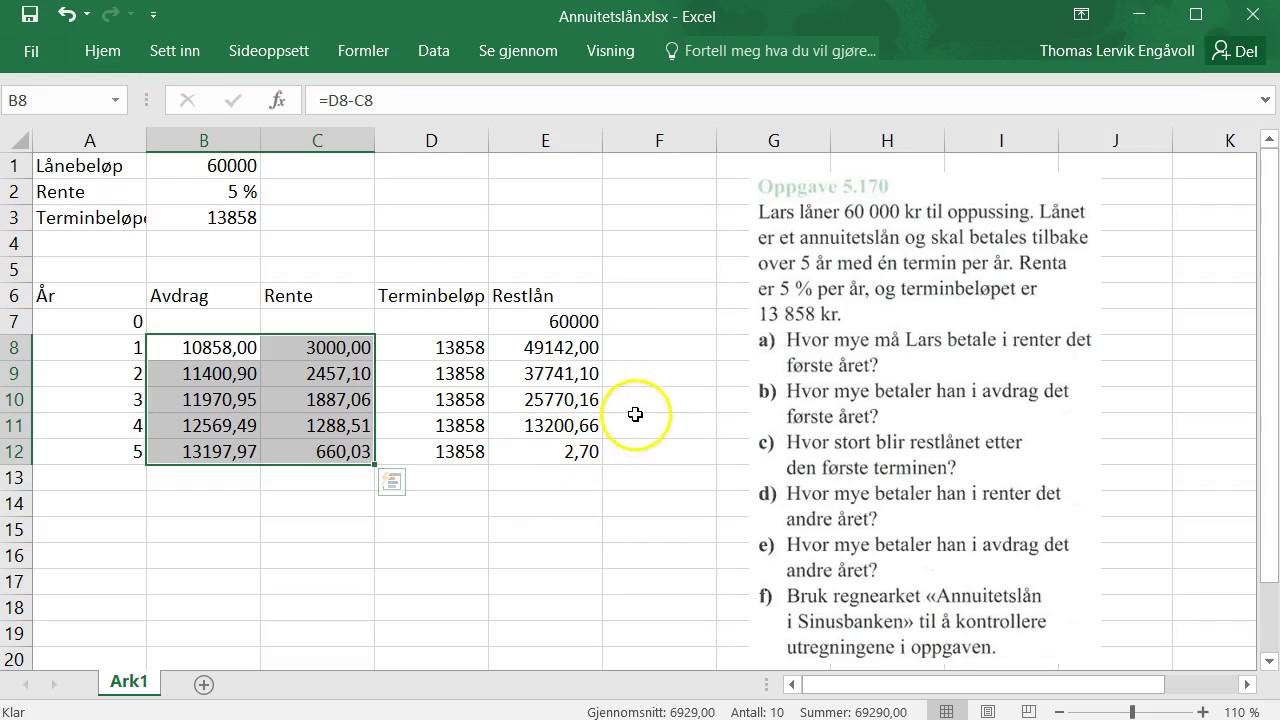
Task: Click vertical scrollbar down arrow
Action: click(x=1269, y=661)
